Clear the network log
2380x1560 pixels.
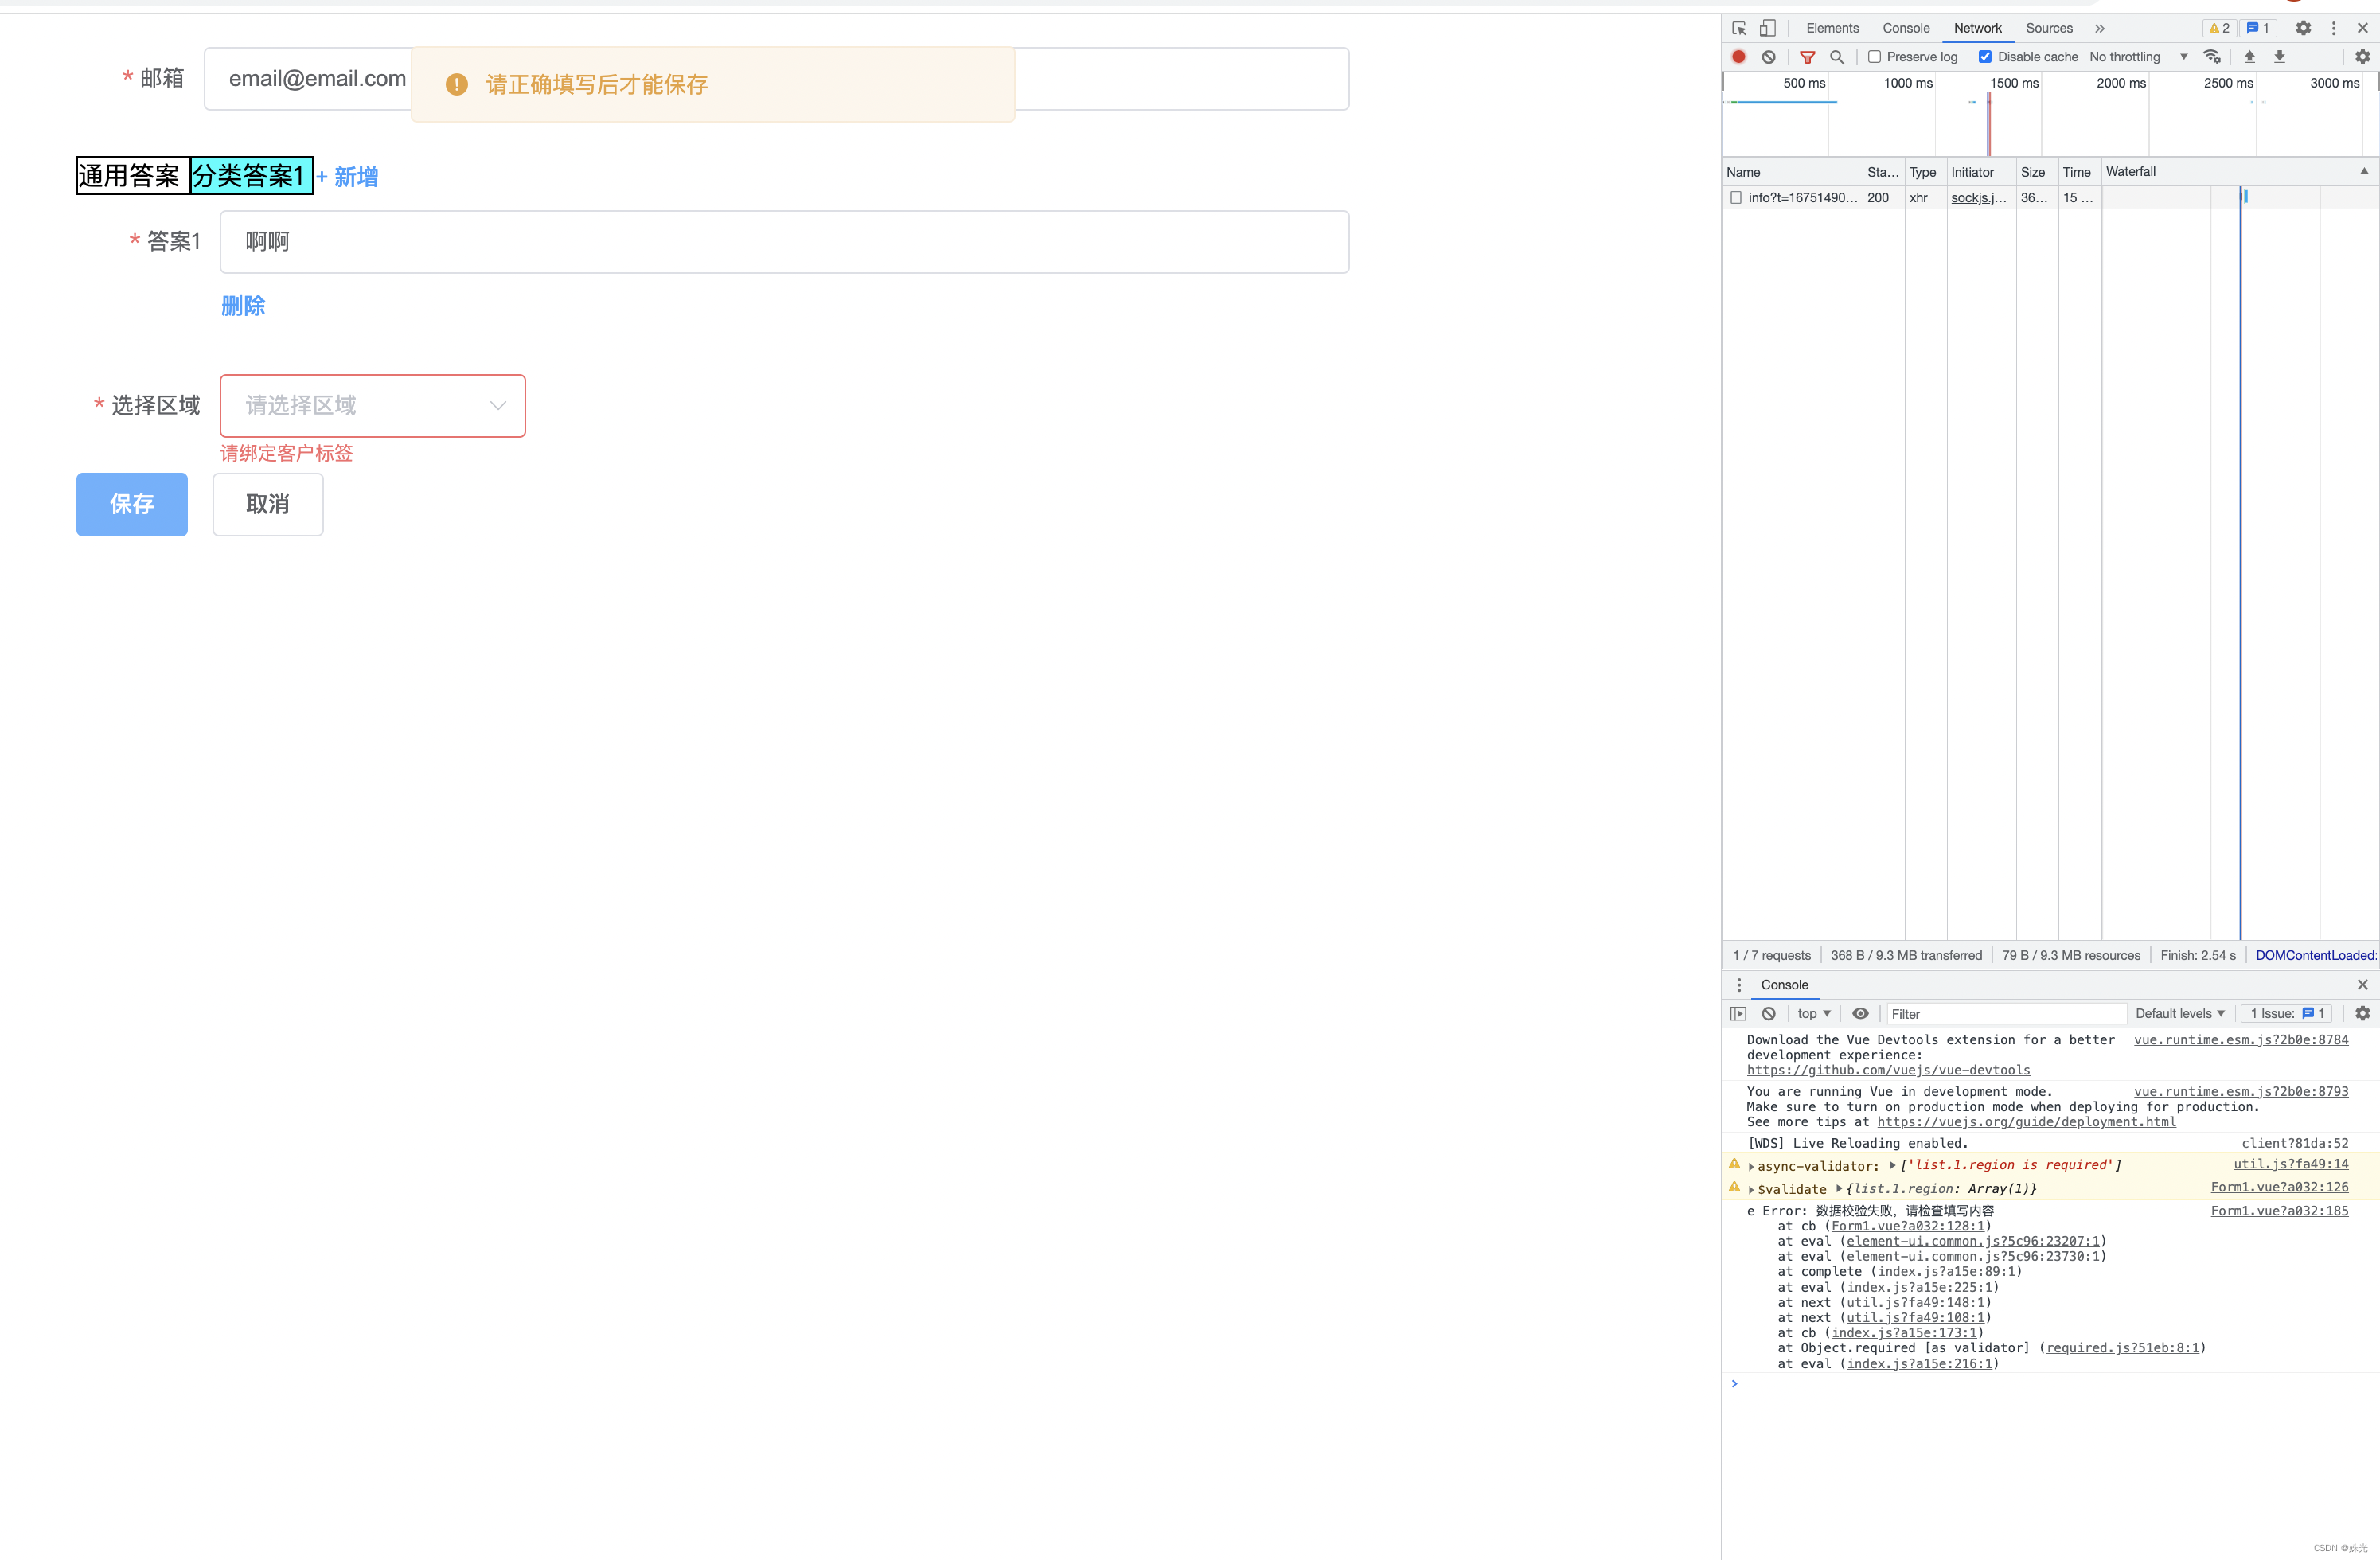(x=1769, y=57)
